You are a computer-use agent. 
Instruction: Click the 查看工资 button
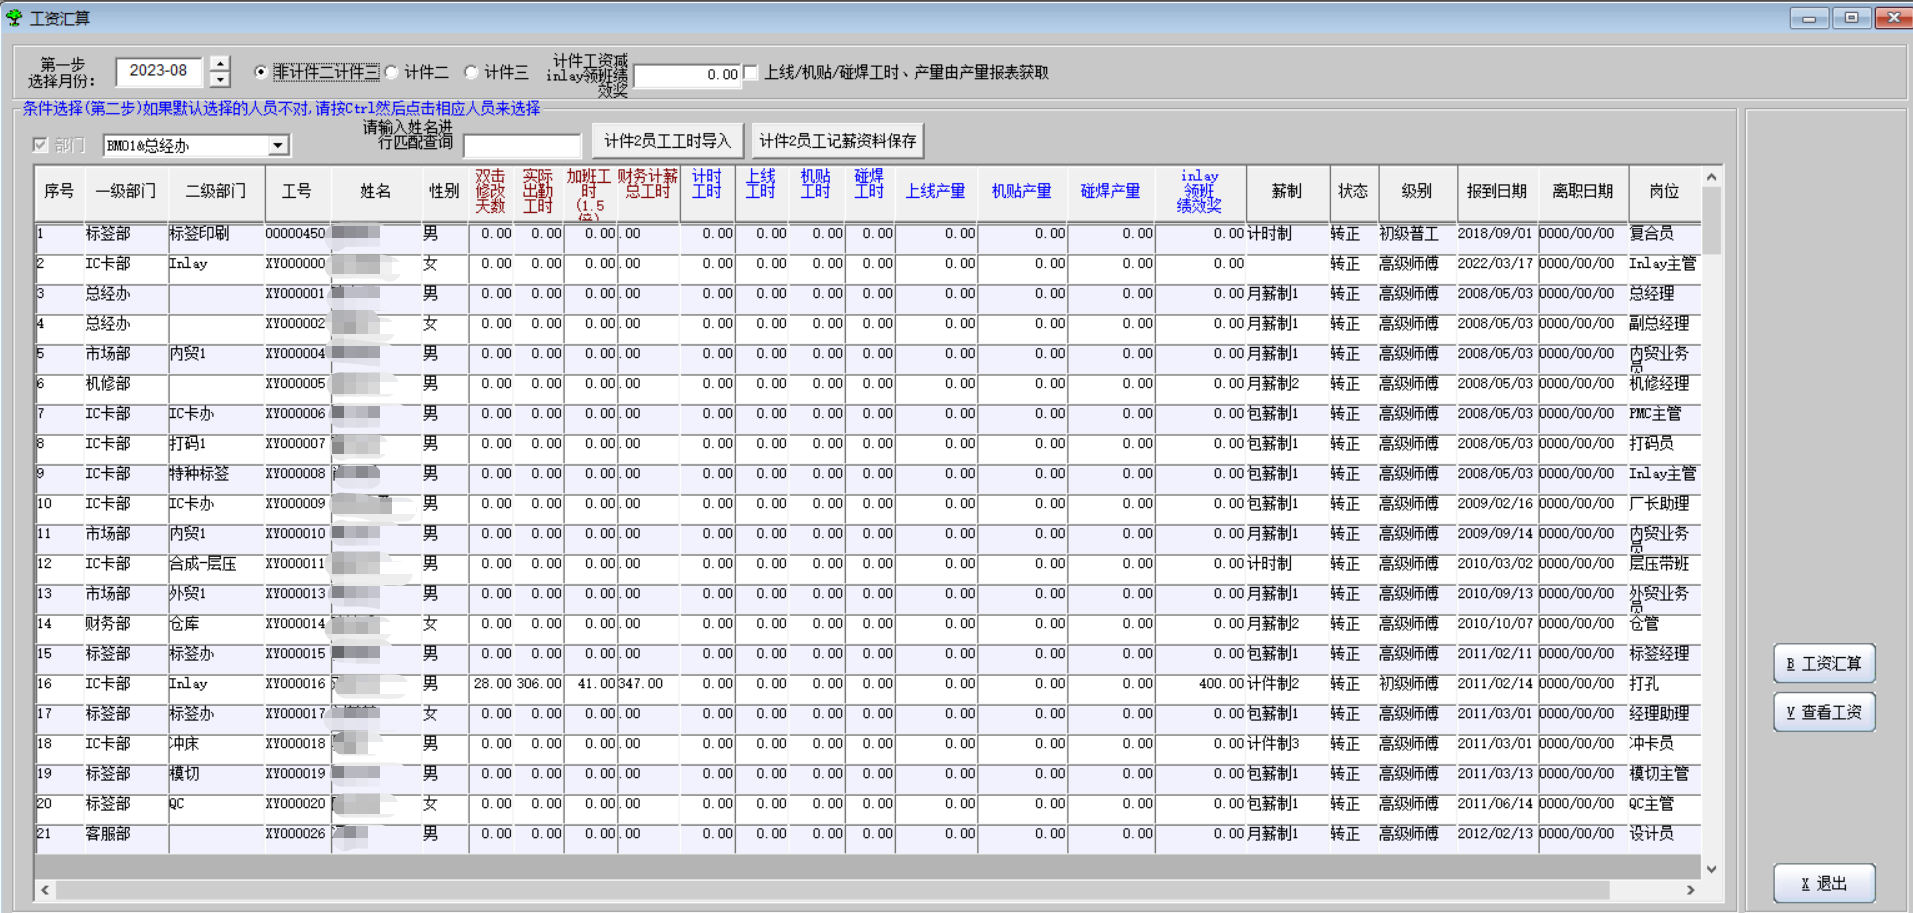pyautogui.click(x=1824, y=713)
